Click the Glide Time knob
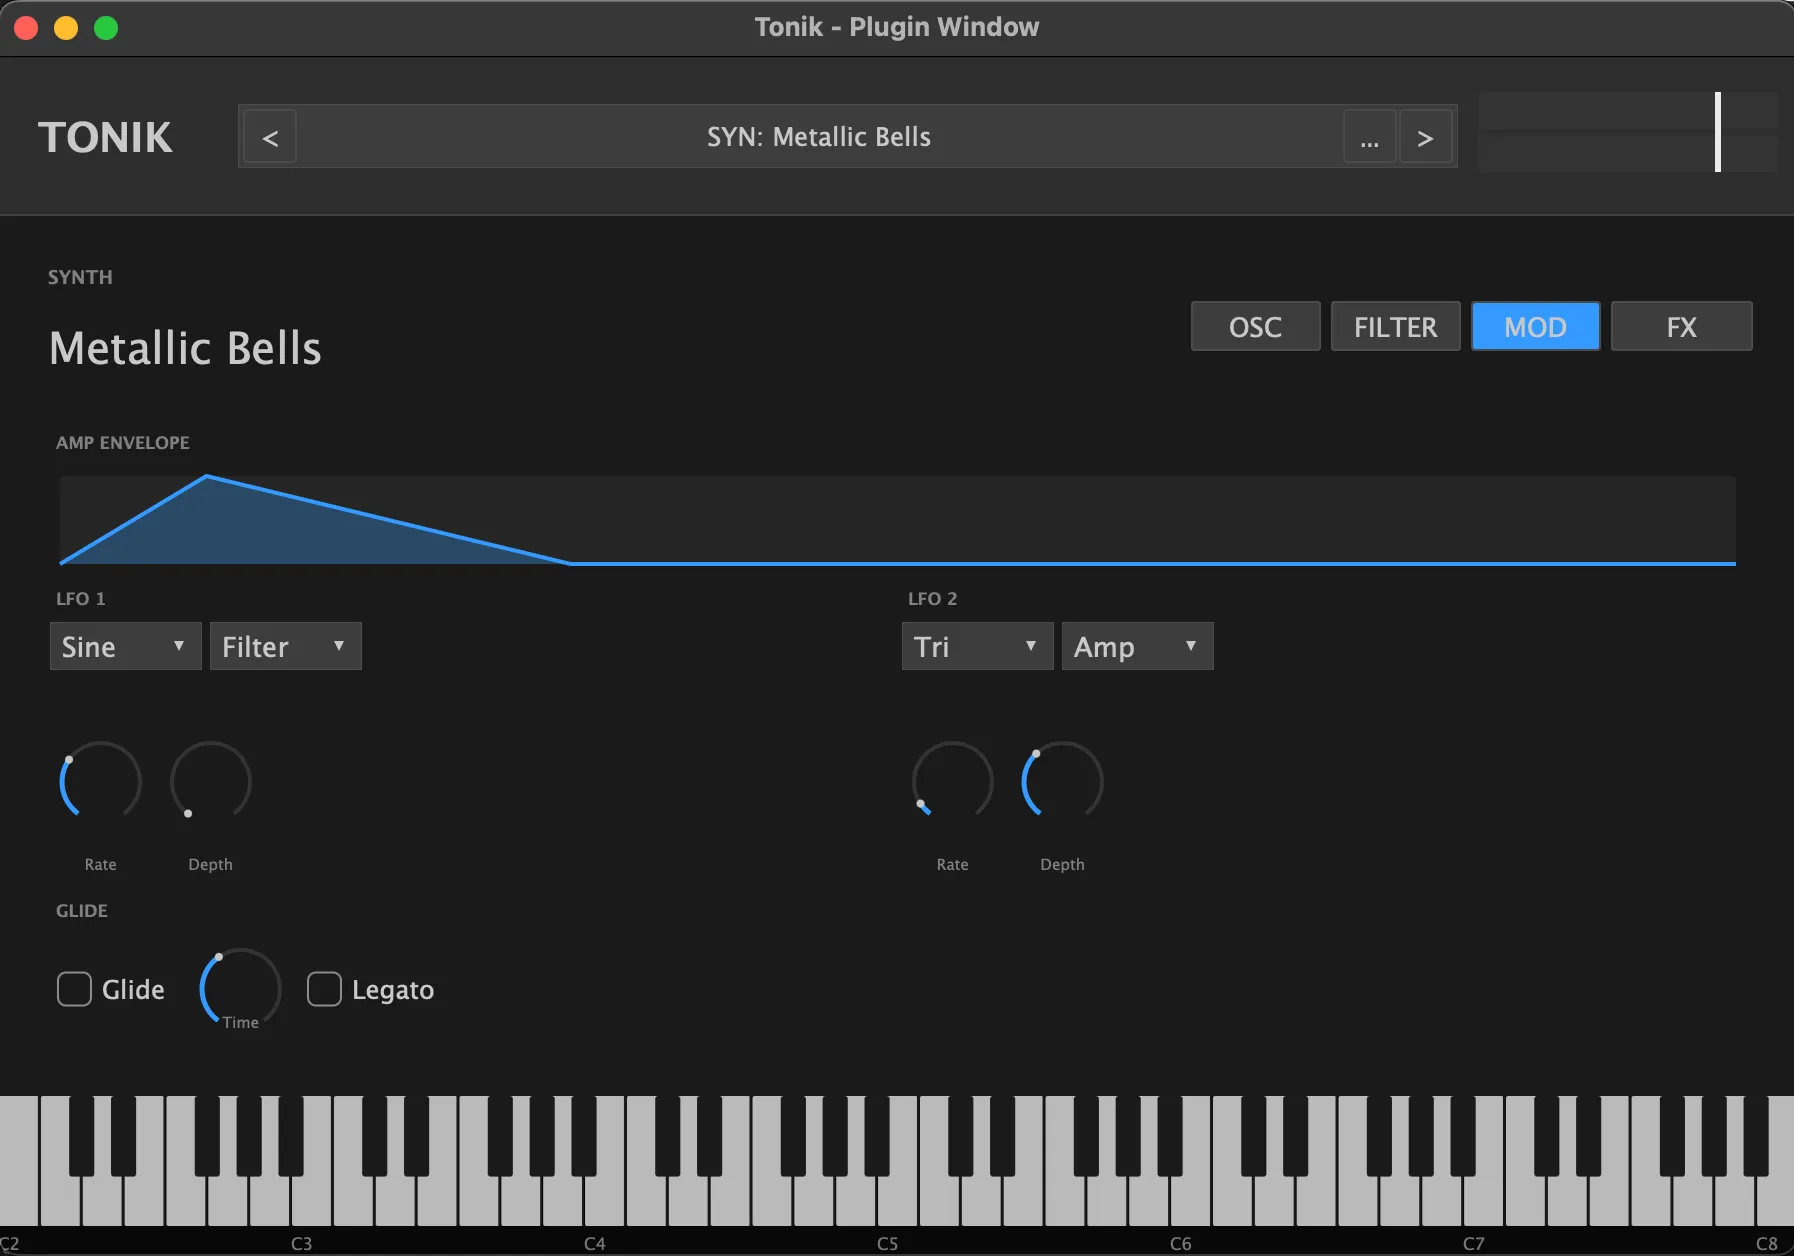This screenshot has width=1794, height=1256. 240,988
